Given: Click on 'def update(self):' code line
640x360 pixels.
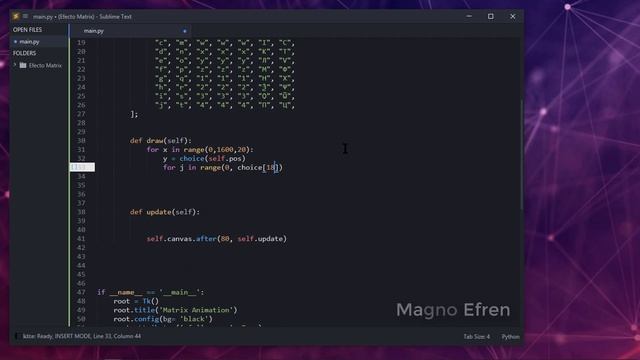Looking at the screenshot, I should pos(165,212).
